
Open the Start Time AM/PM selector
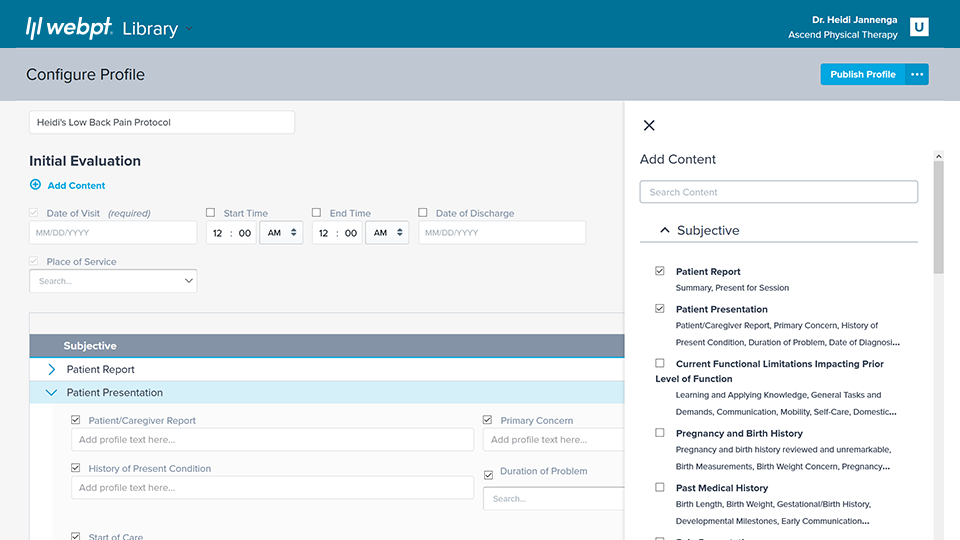click(281, 233)
